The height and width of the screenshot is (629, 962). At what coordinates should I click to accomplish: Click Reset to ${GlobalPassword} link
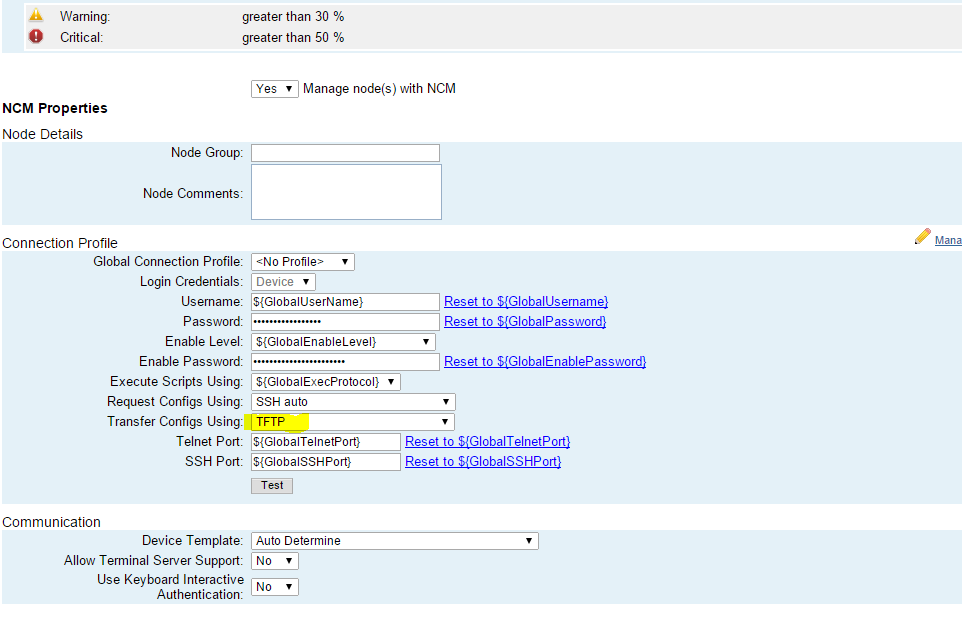pos(525,322)
